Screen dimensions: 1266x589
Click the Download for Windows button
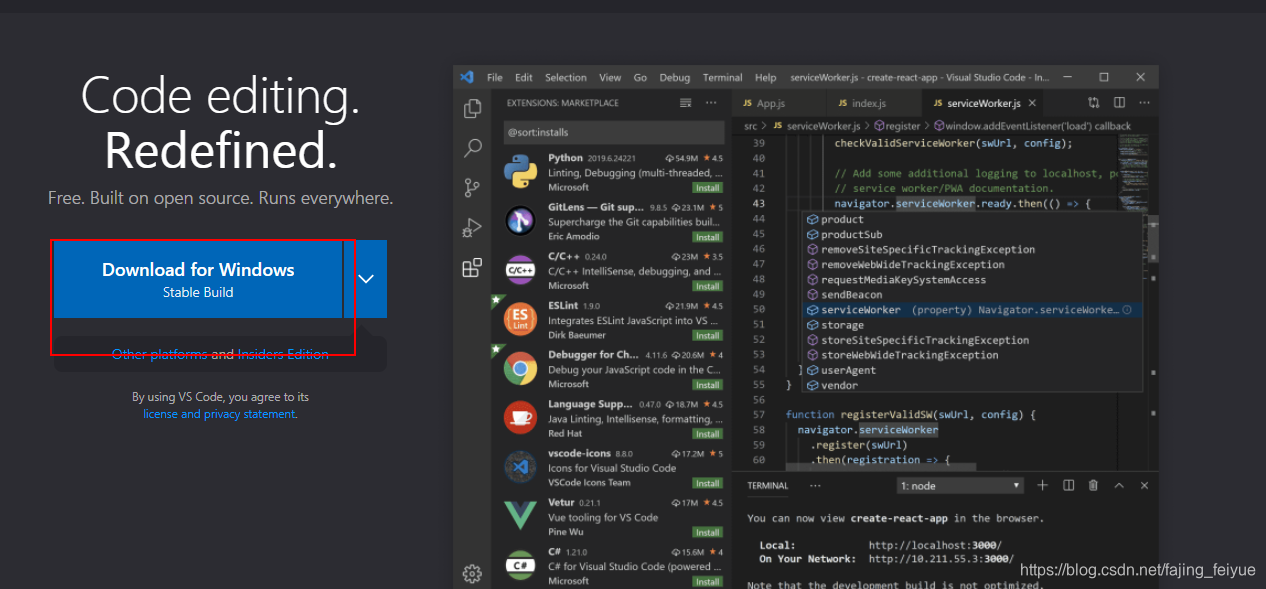[x=198, y=279]
